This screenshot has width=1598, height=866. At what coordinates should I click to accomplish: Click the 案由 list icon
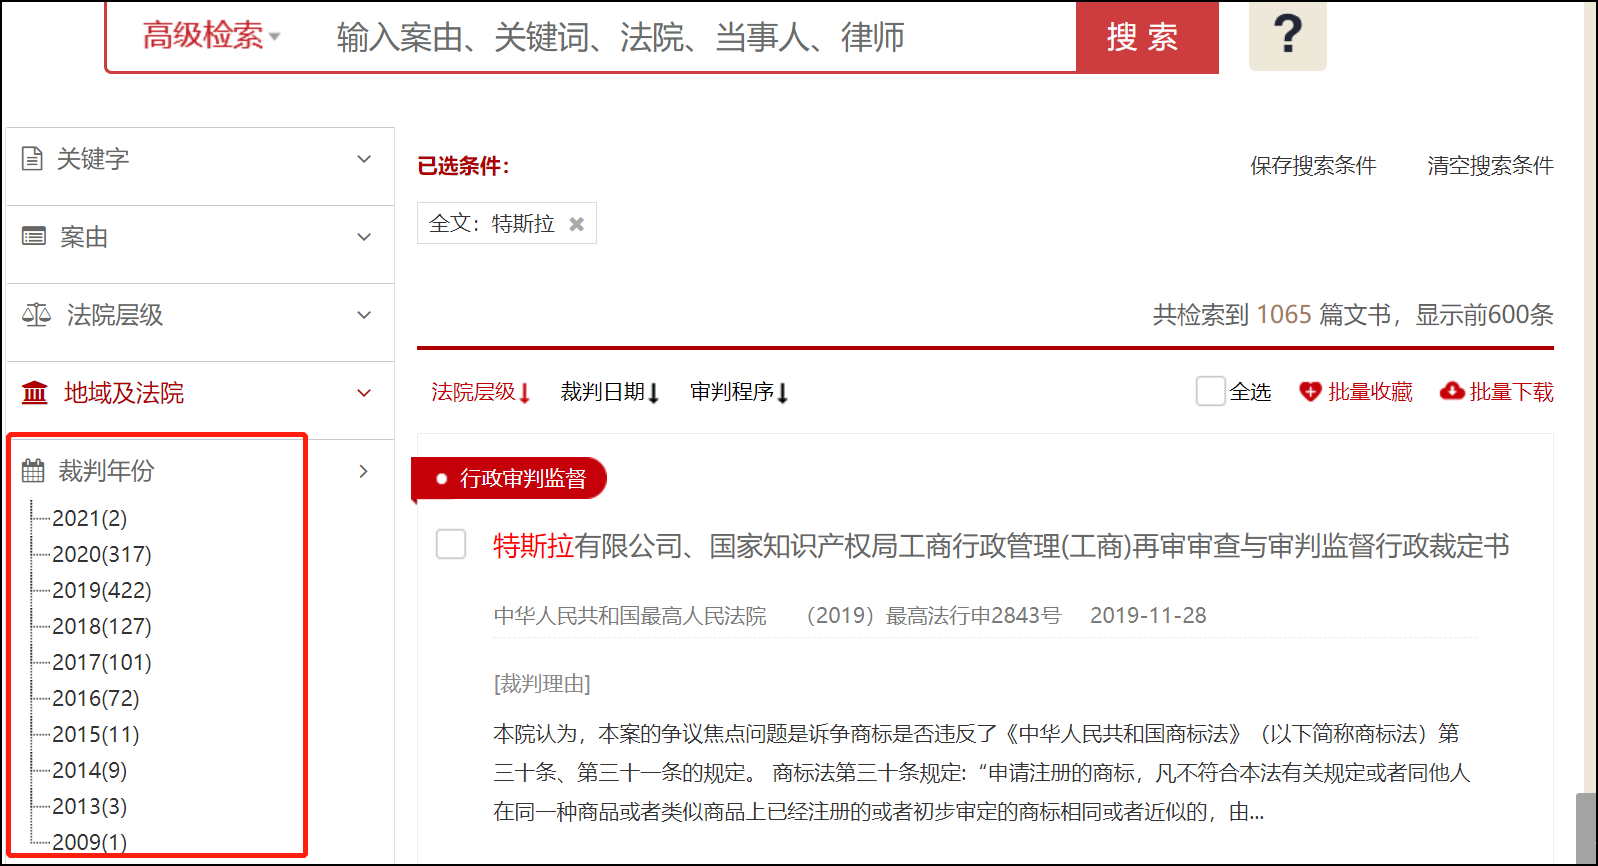coord(34,237)
